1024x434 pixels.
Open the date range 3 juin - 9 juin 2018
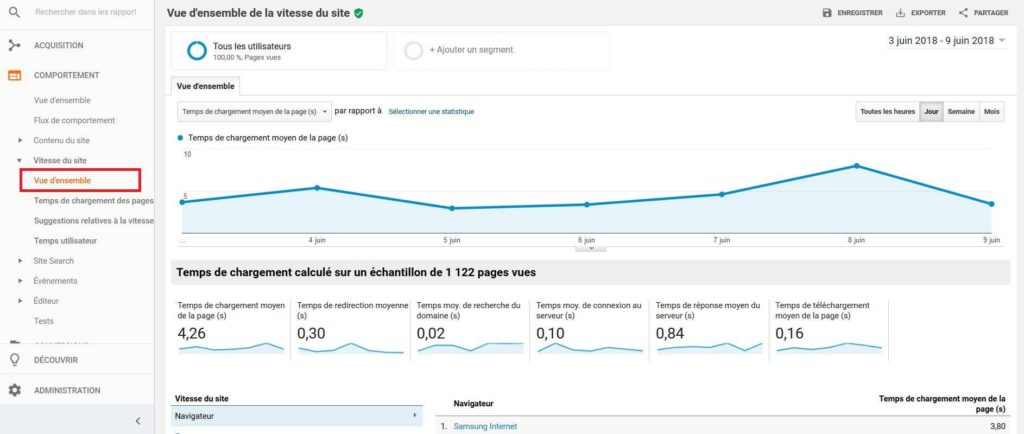click(x=946, y=40)
